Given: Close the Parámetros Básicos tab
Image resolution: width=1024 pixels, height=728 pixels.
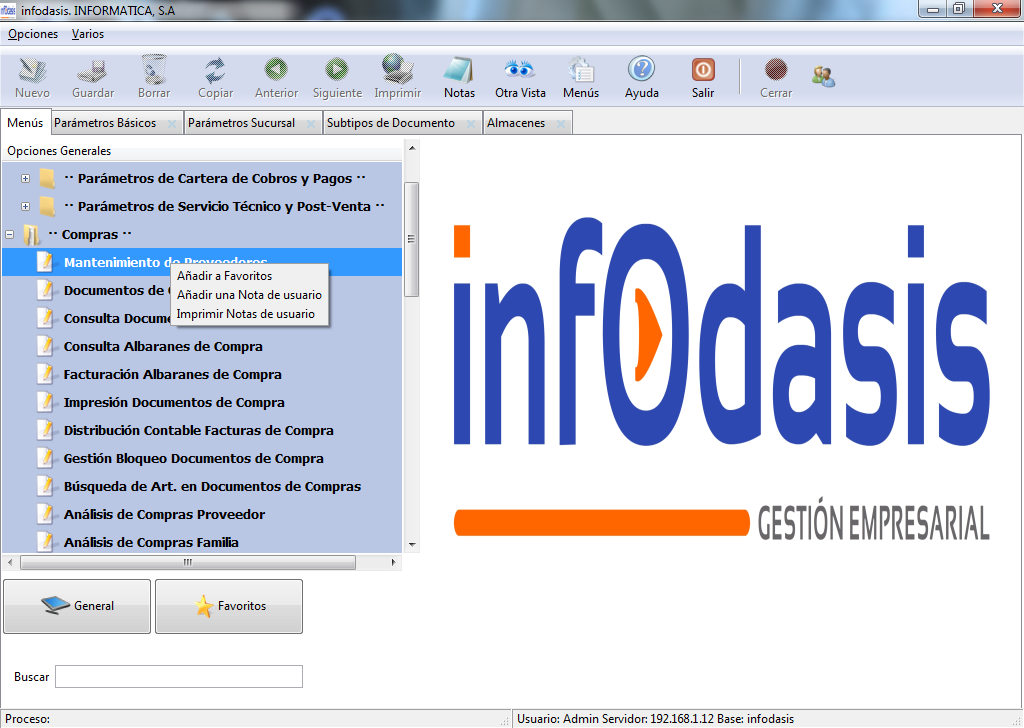Looking at the screenshot, I should coord(172,123).
